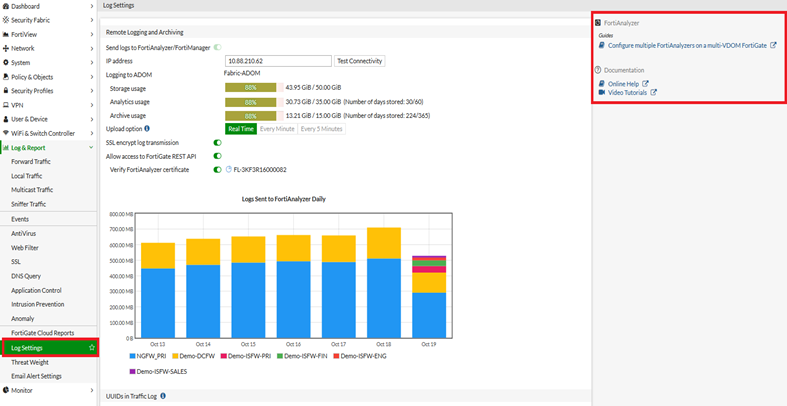Screen dimensions: 787x406
Task: Click the Documentation question mark icon
Action: pos(598,70)
